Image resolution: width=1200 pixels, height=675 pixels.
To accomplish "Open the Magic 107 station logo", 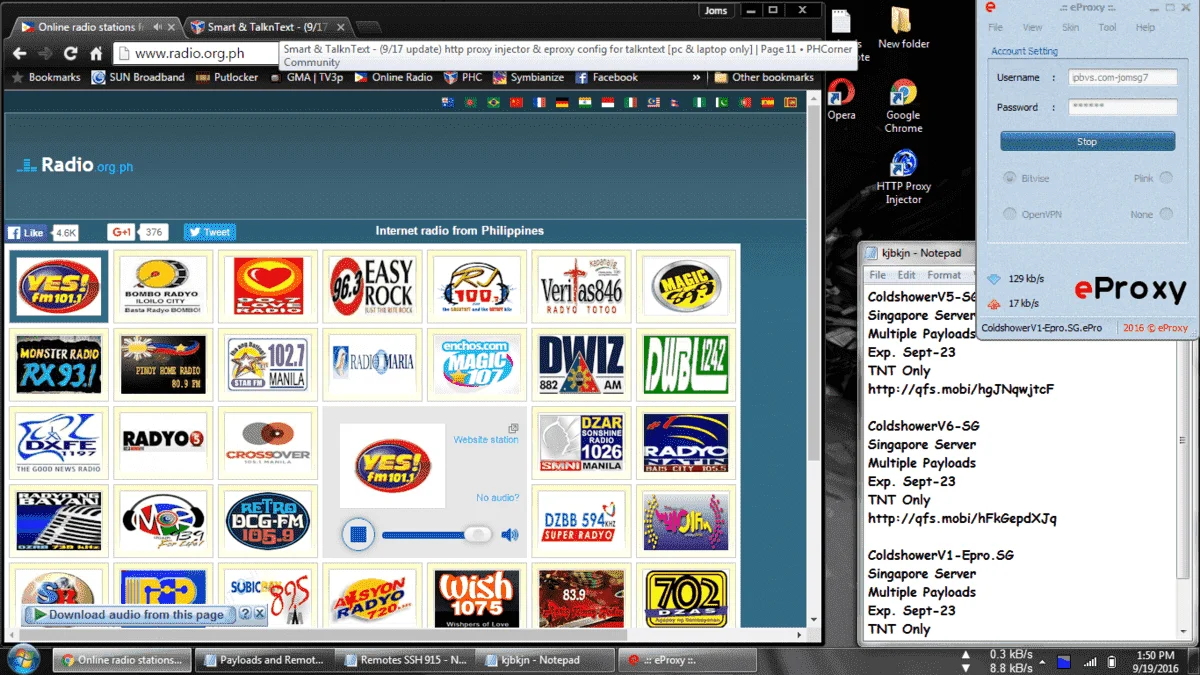I will click(476, 364).
